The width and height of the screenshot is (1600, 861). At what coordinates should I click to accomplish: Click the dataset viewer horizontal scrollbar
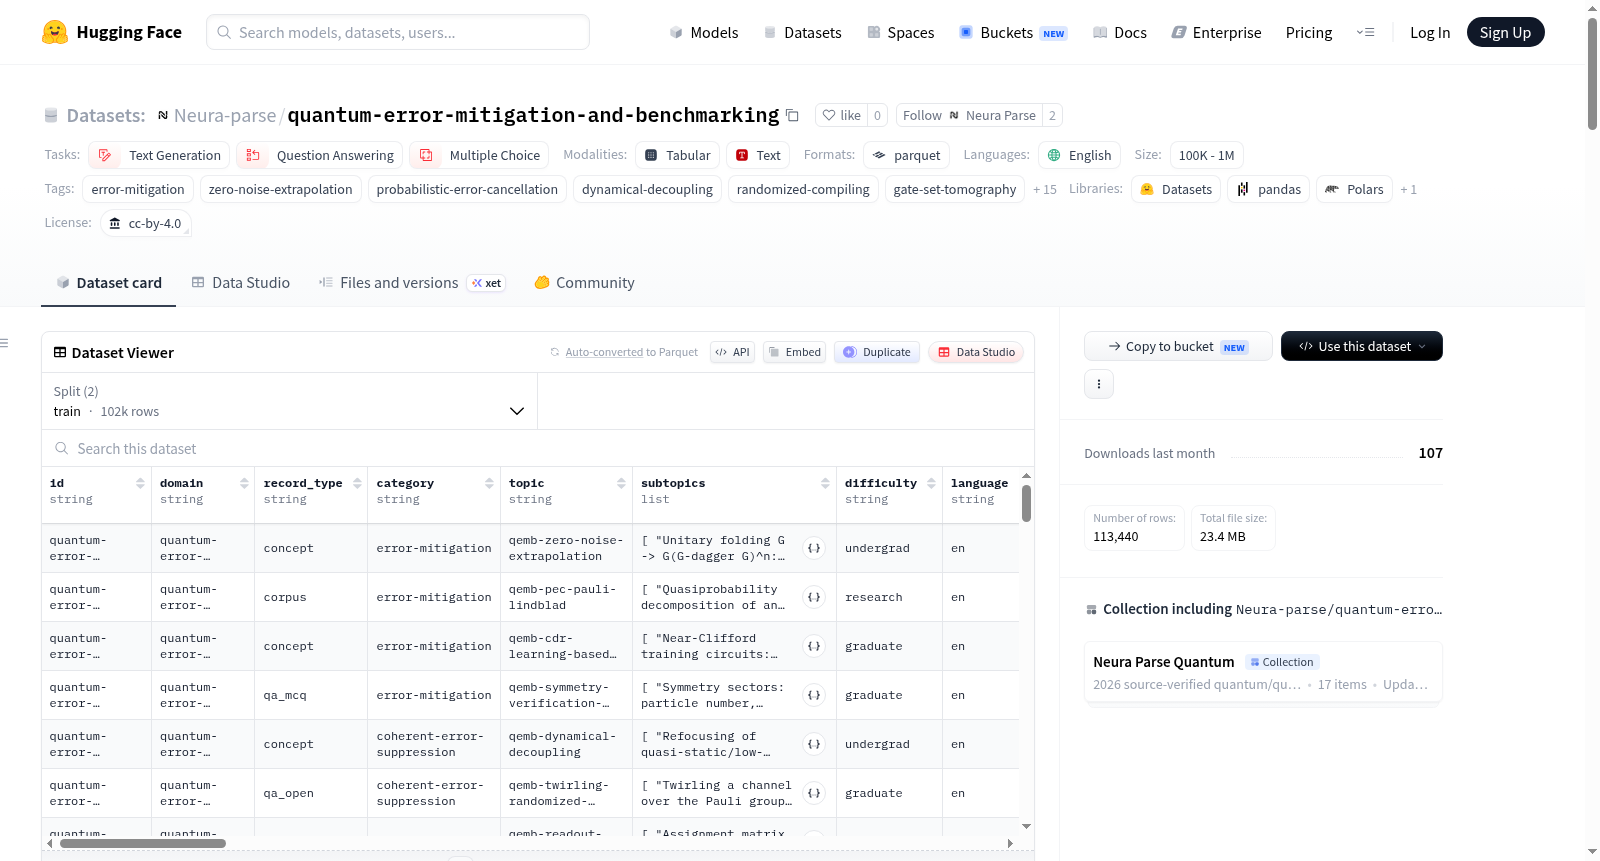pos(143,843)
